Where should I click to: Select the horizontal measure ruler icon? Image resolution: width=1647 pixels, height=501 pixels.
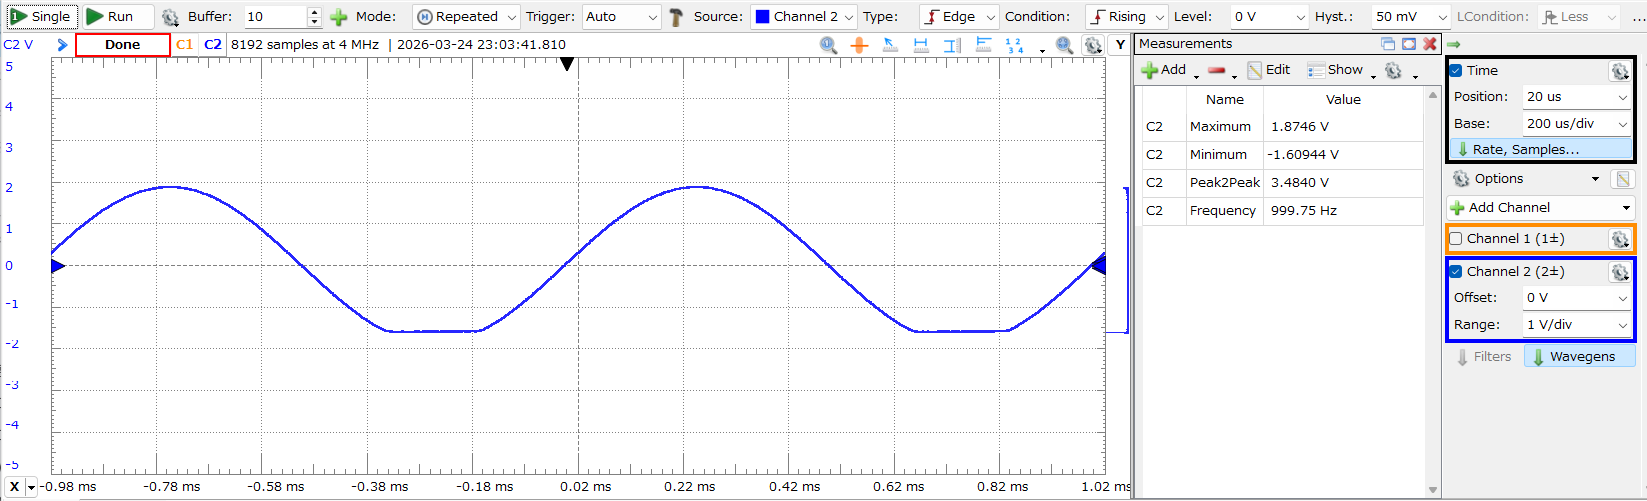click(x=921, y=45)
